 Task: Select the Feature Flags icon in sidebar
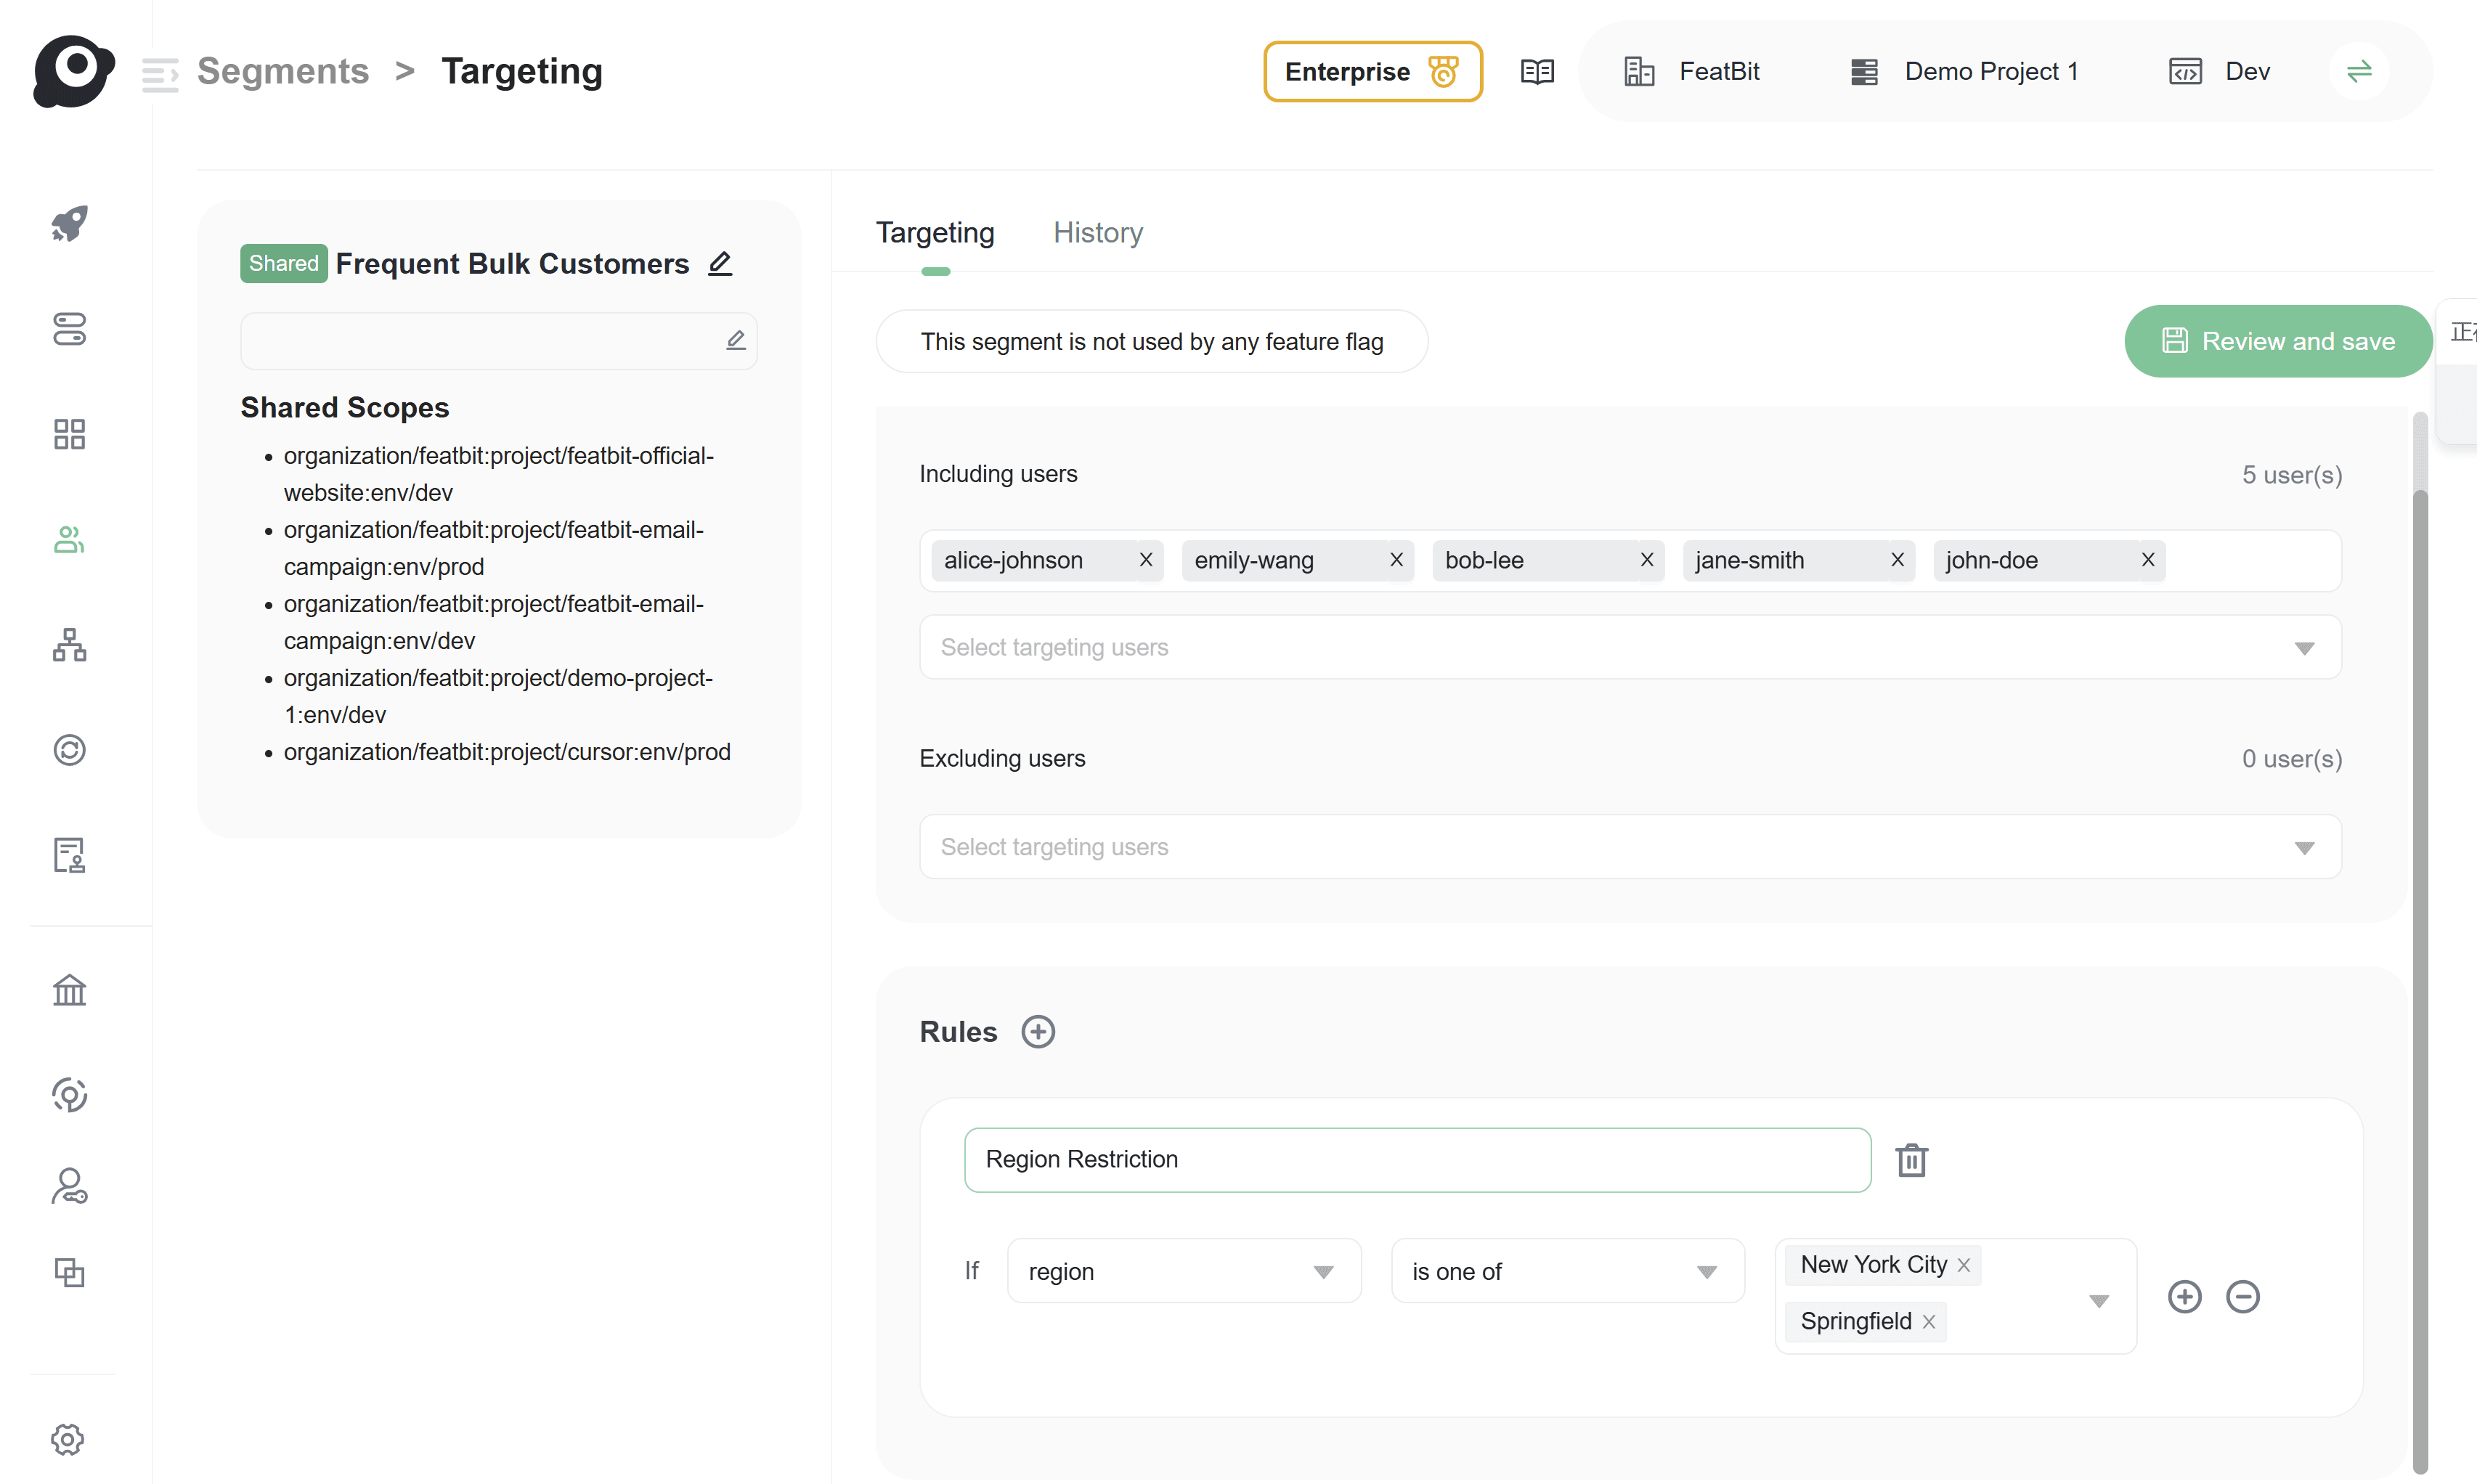click(69, 329)
